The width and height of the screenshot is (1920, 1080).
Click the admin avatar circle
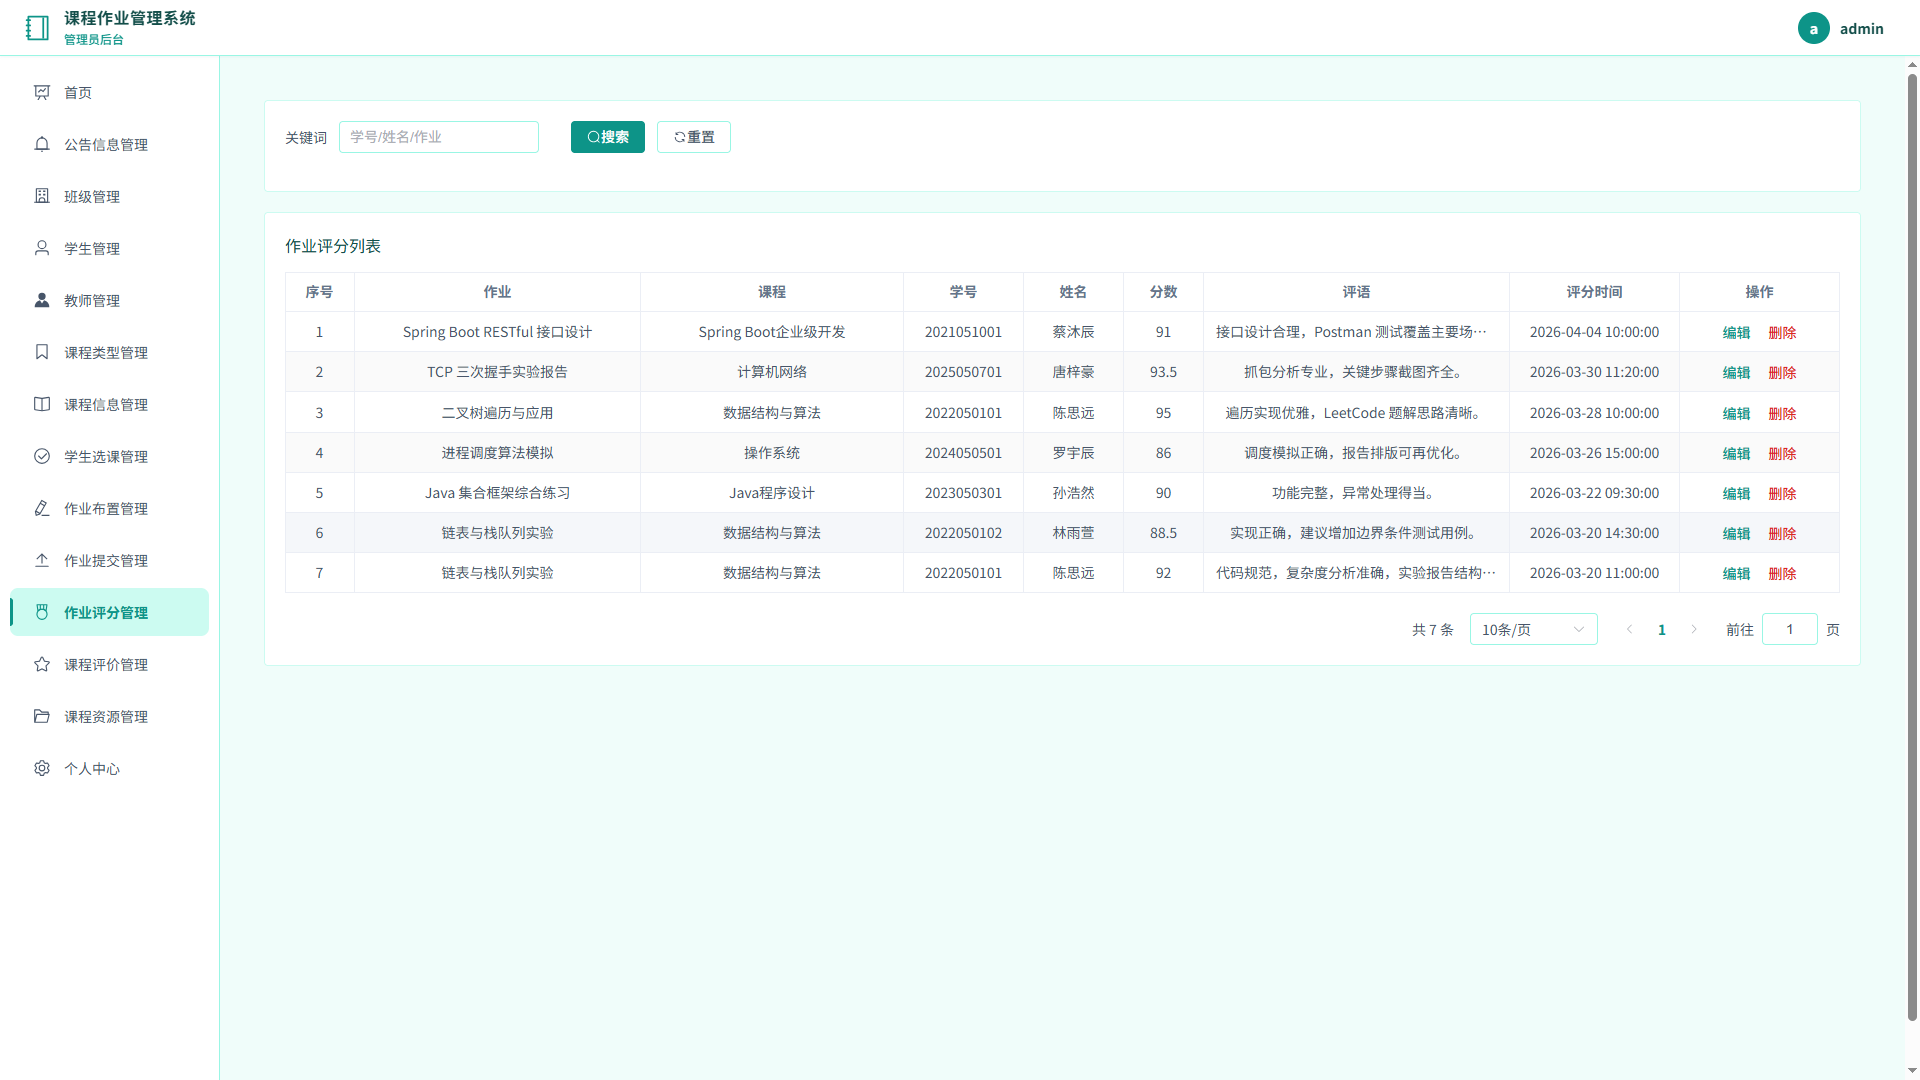pyautogui.click(x=1813, y=28)
